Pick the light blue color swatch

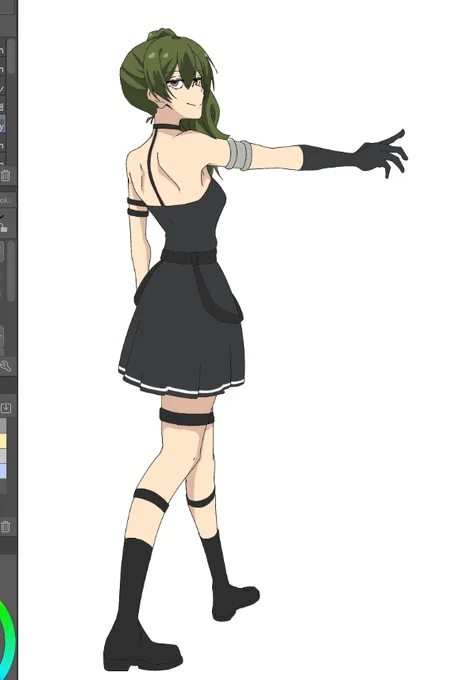[x=3, y=471]
